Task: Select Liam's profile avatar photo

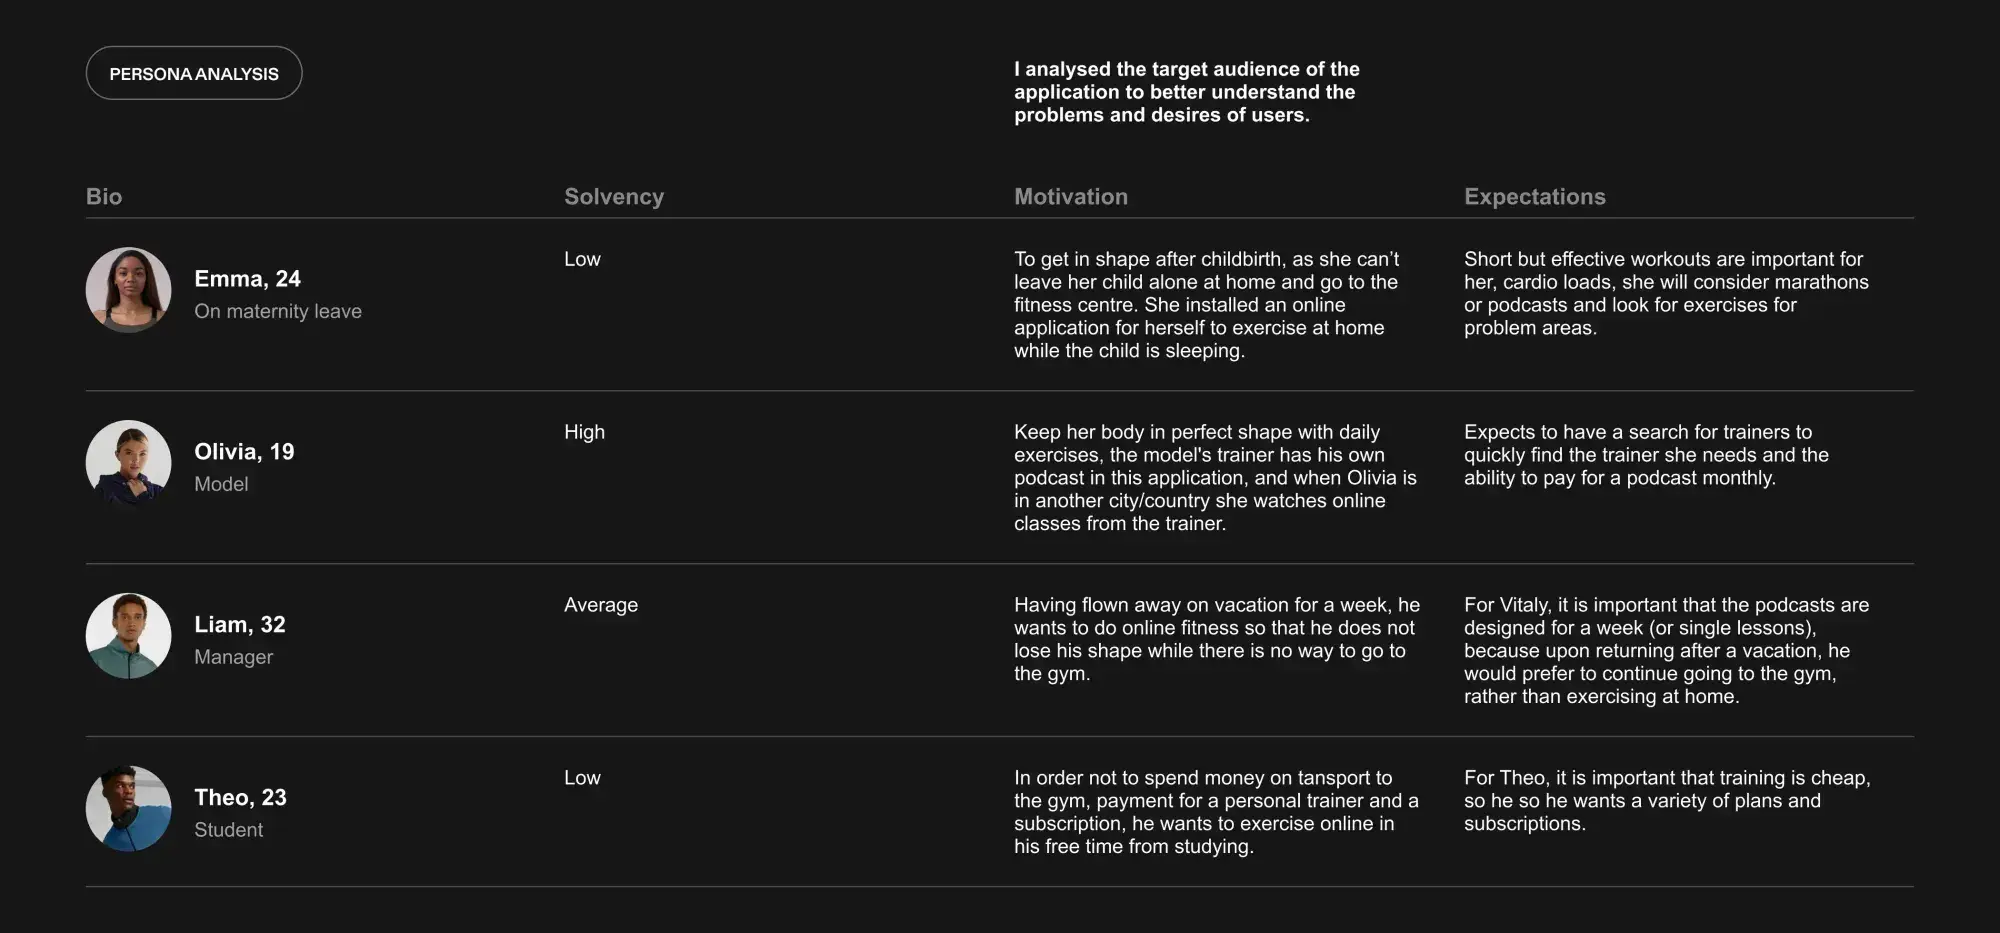Action: 128,636
